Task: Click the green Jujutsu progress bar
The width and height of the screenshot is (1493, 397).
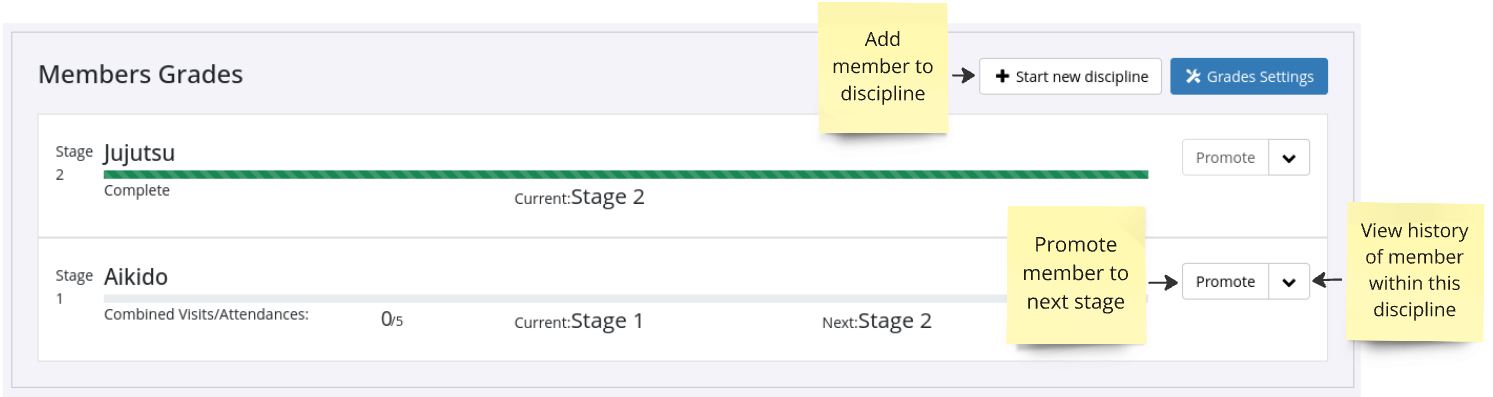Action: 626,174
